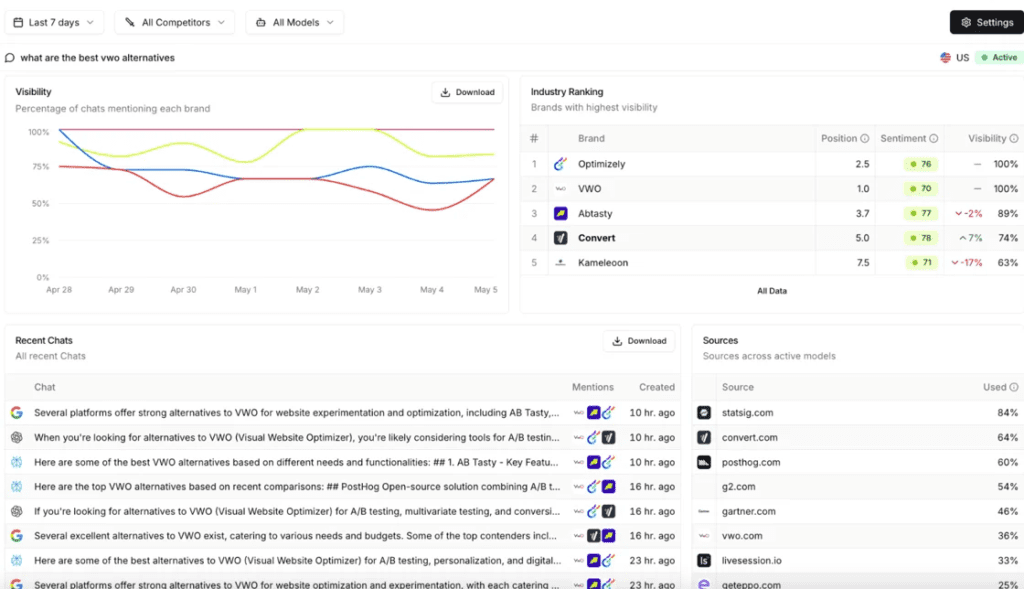Download the Visibility chart data
The width and height of the screenshot is (1024, 589).
point(468,92)
